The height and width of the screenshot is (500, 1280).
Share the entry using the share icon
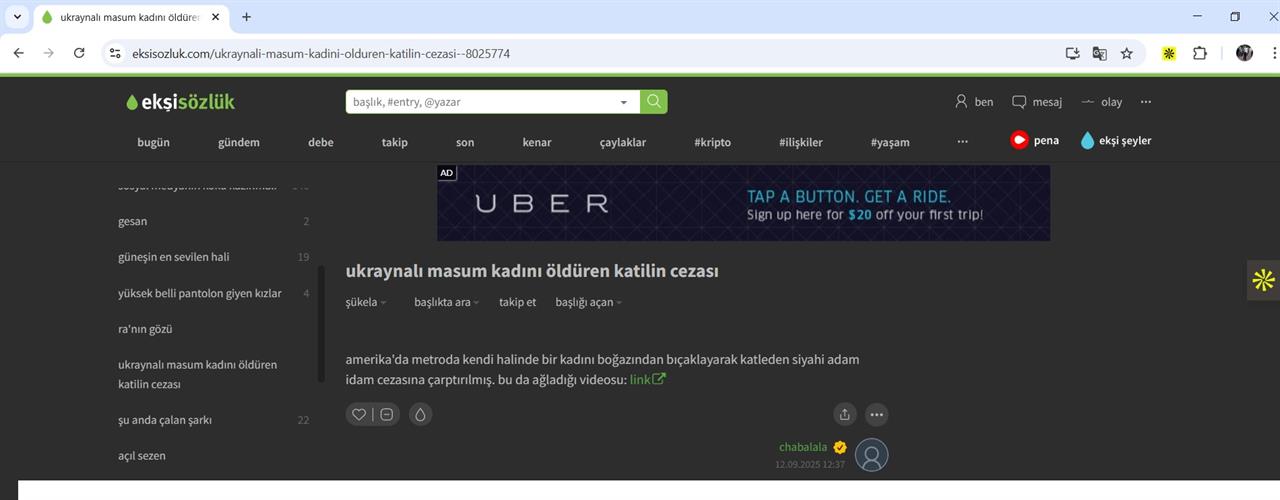pyautogui.click(x=845, y=414)
